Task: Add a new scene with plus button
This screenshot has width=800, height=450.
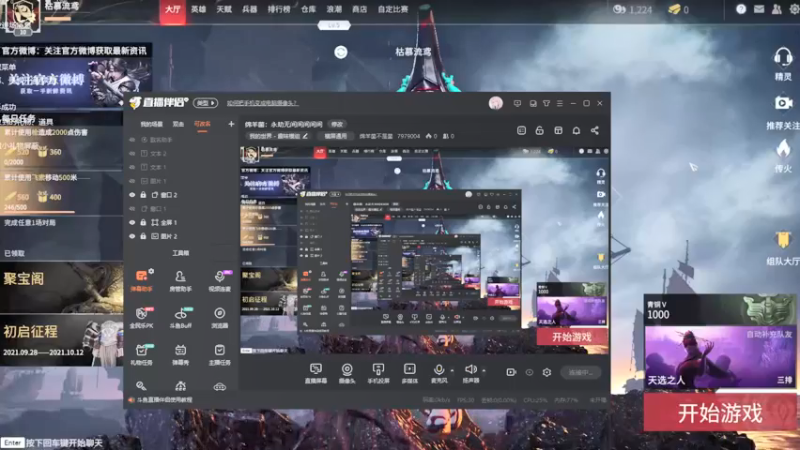Action: point(231,124)
